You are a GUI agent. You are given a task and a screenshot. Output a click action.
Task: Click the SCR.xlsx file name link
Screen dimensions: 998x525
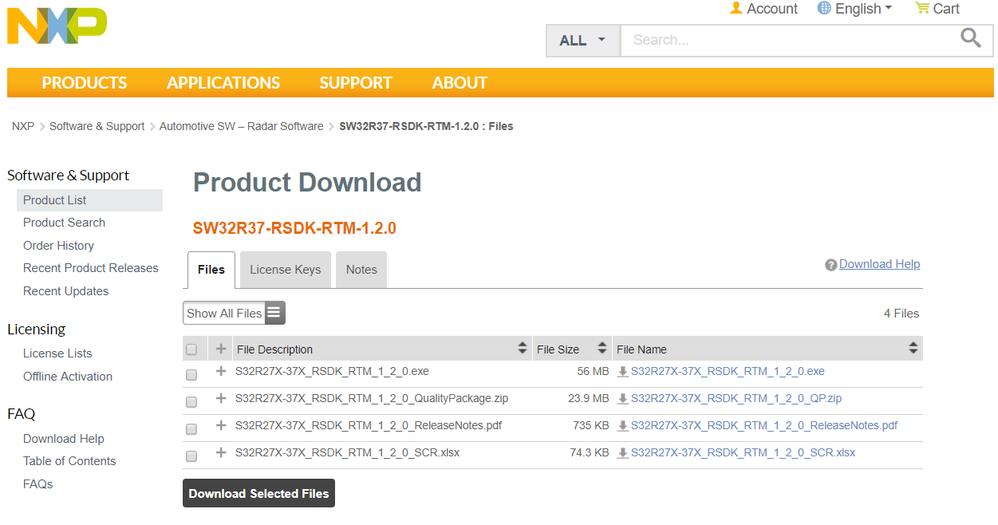pyautogui.click(x=743, y=452)
